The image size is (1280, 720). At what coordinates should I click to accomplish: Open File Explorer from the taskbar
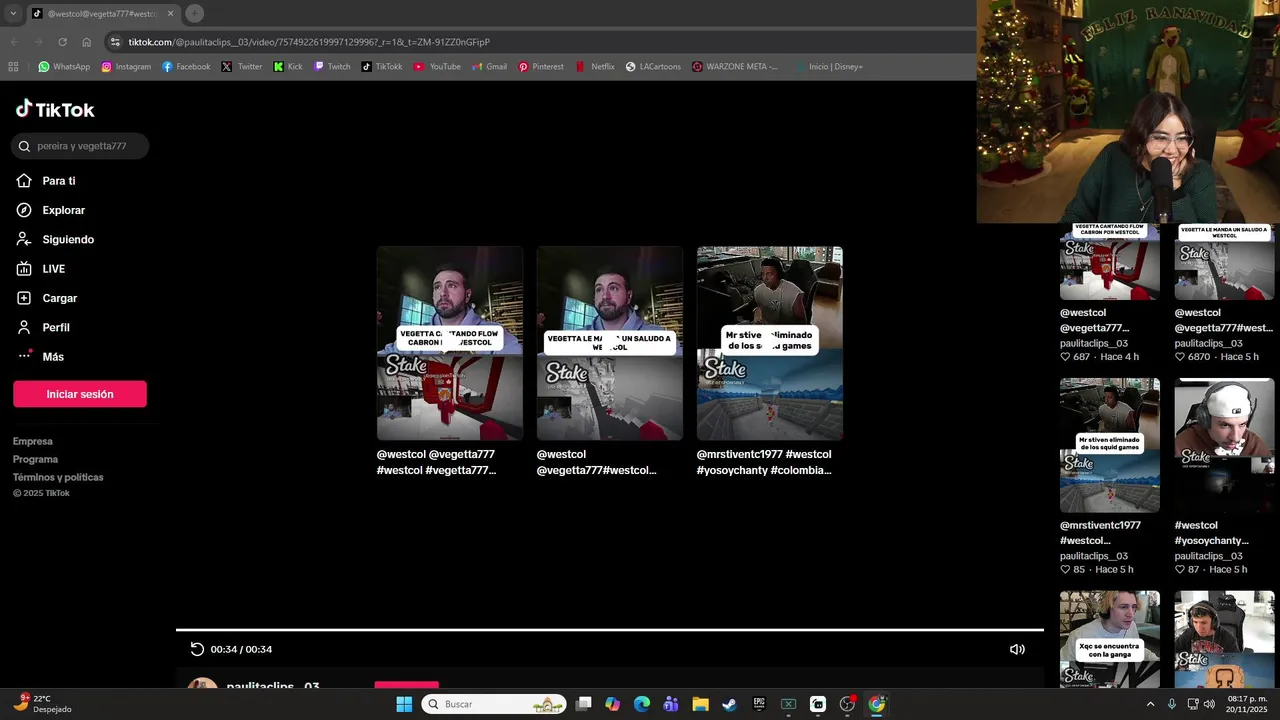700,704
